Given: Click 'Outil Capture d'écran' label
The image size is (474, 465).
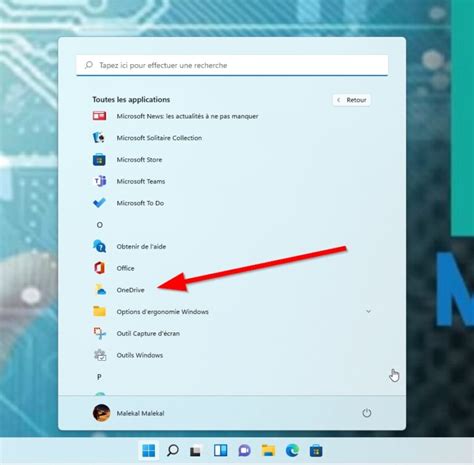Looking at the screenshot, I should coord(148,333).
